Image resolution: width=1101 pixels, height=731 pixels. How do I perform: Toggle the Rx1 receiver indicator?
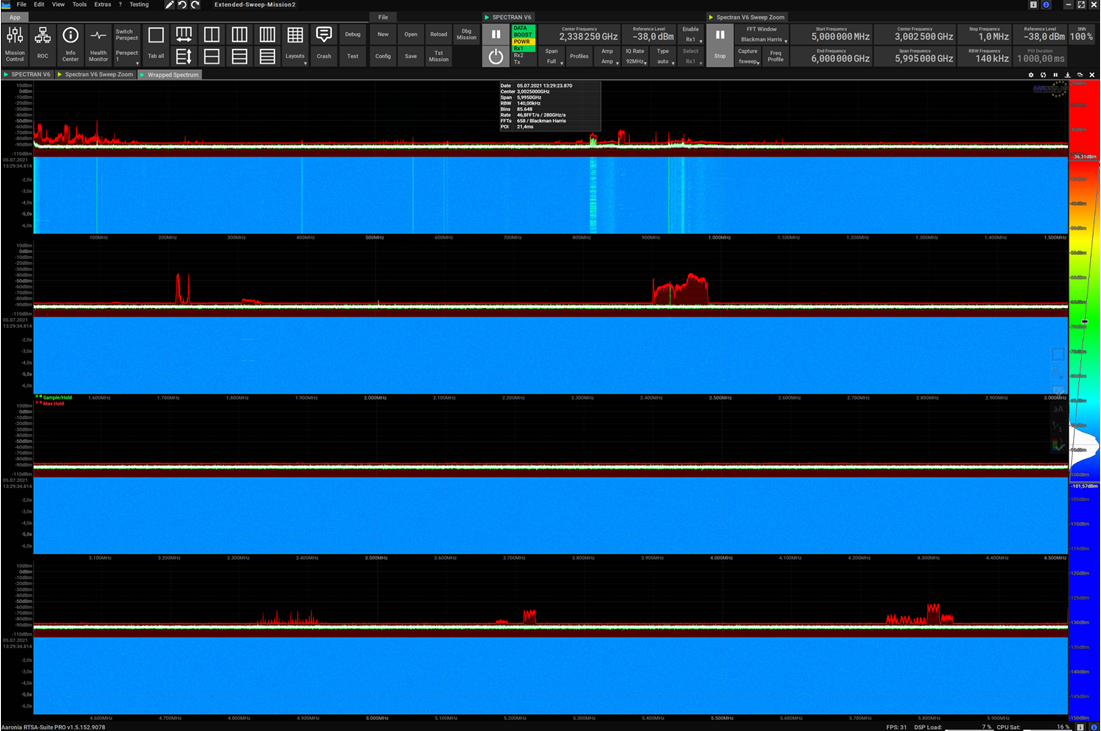523,48
